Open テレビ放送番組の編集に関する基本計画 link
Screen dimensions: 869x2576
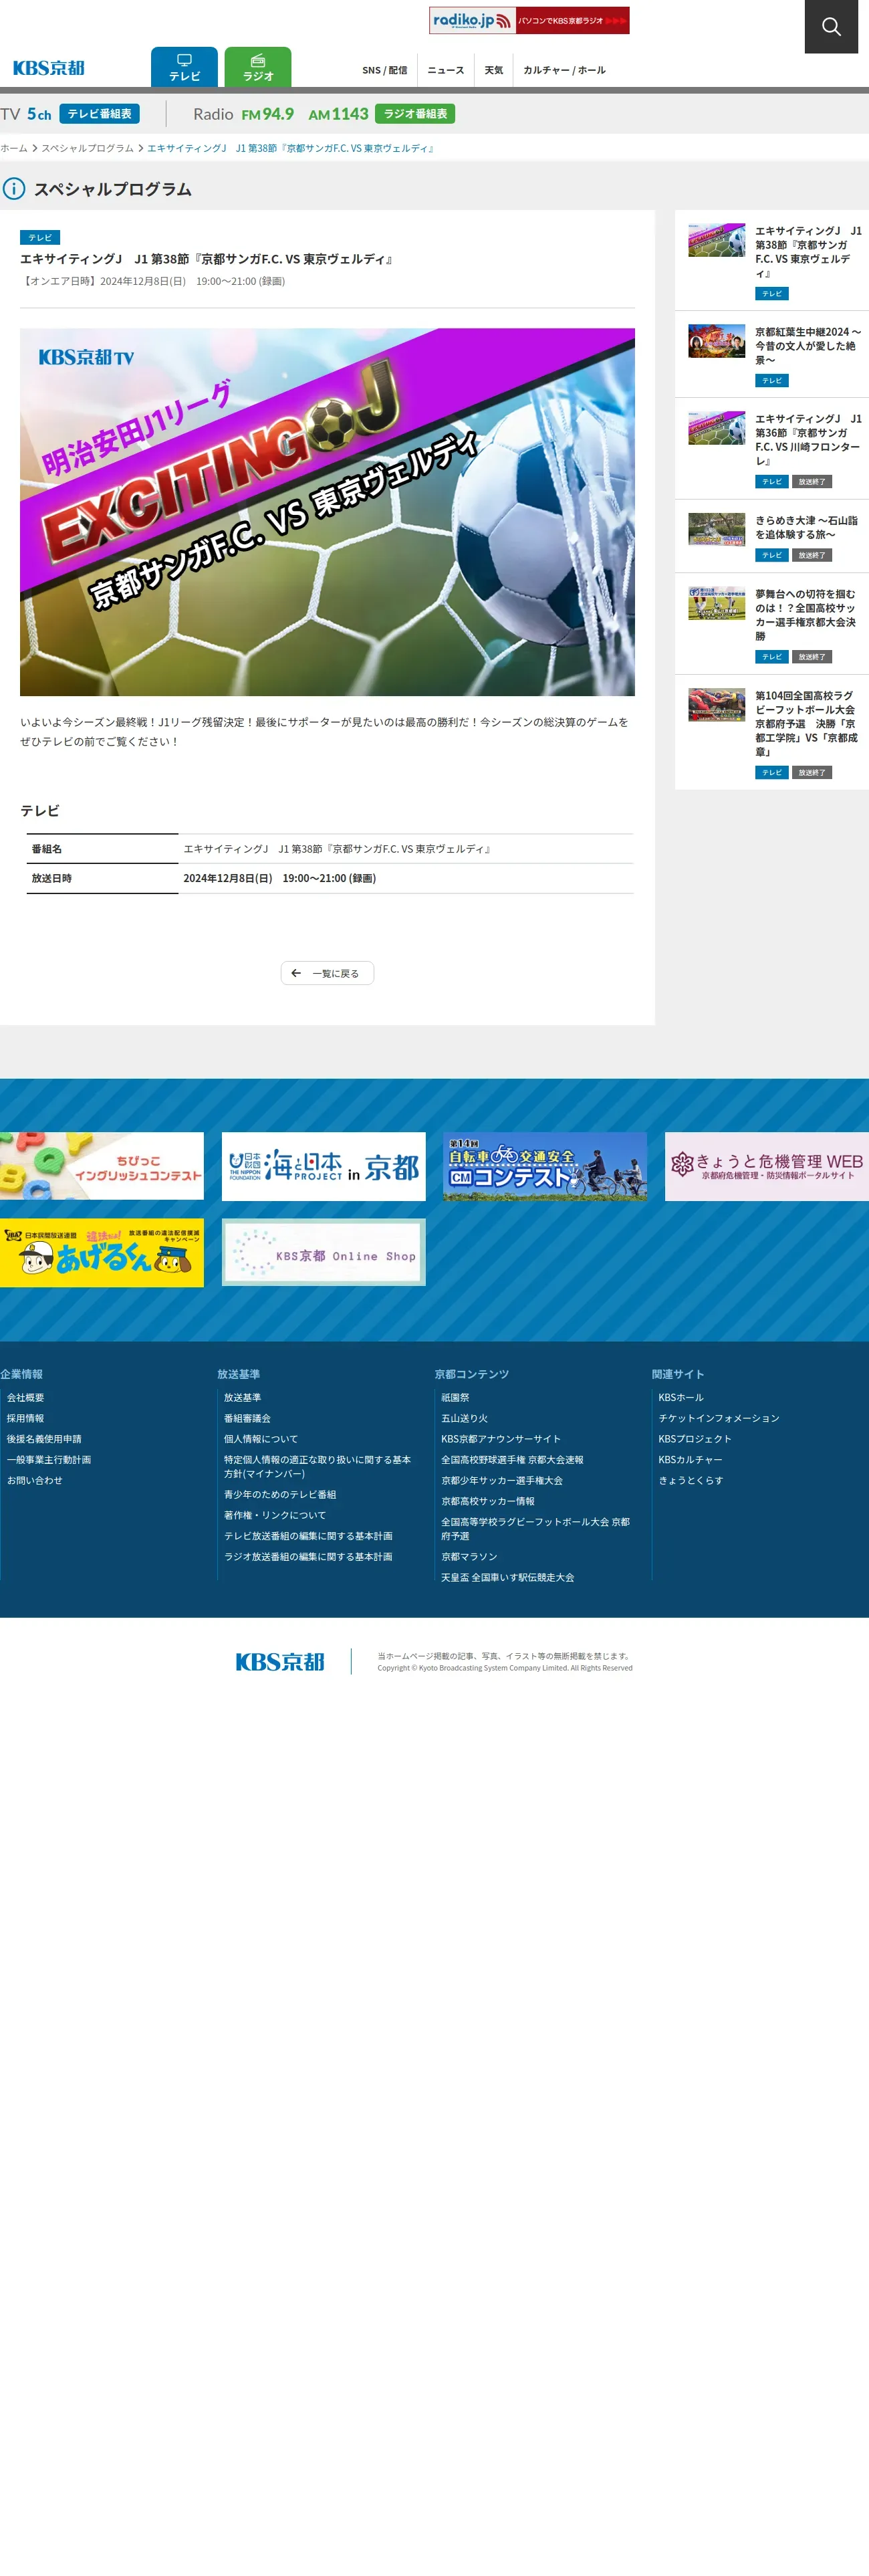(x=308, y=1536)
